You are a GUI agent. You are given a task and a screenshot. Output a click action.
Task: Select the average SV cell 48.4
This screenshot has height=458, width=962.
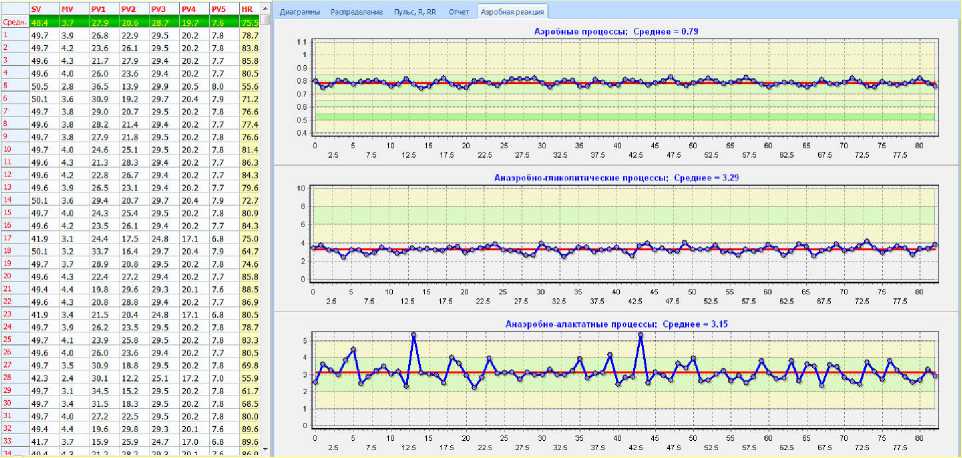44,23
